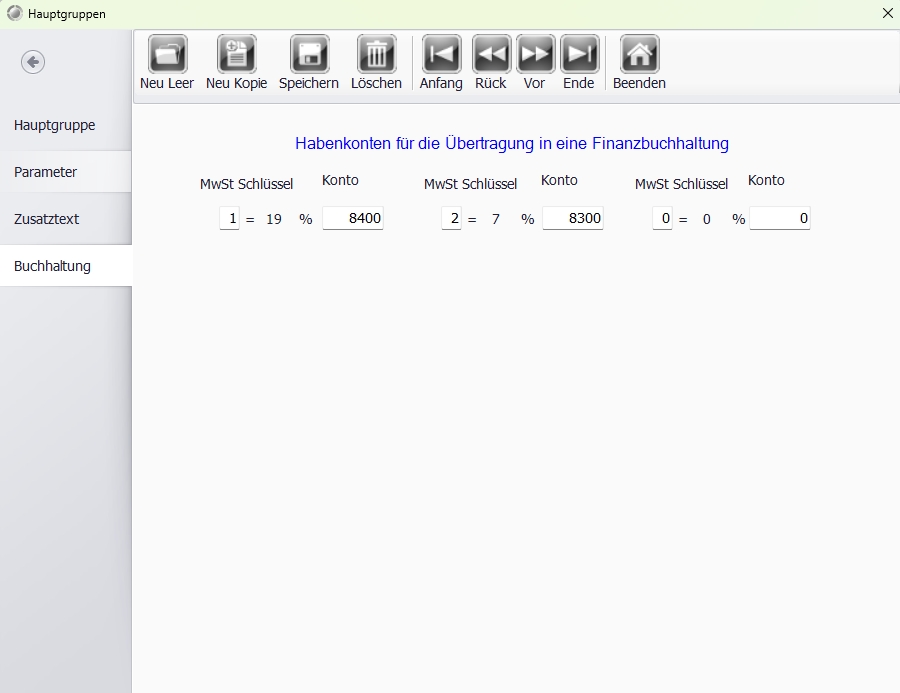Image resolution: width=900 pixels, height=693 pixels.
Task: Click the 7 percent rate value
Action: click(x=496, y=219)
